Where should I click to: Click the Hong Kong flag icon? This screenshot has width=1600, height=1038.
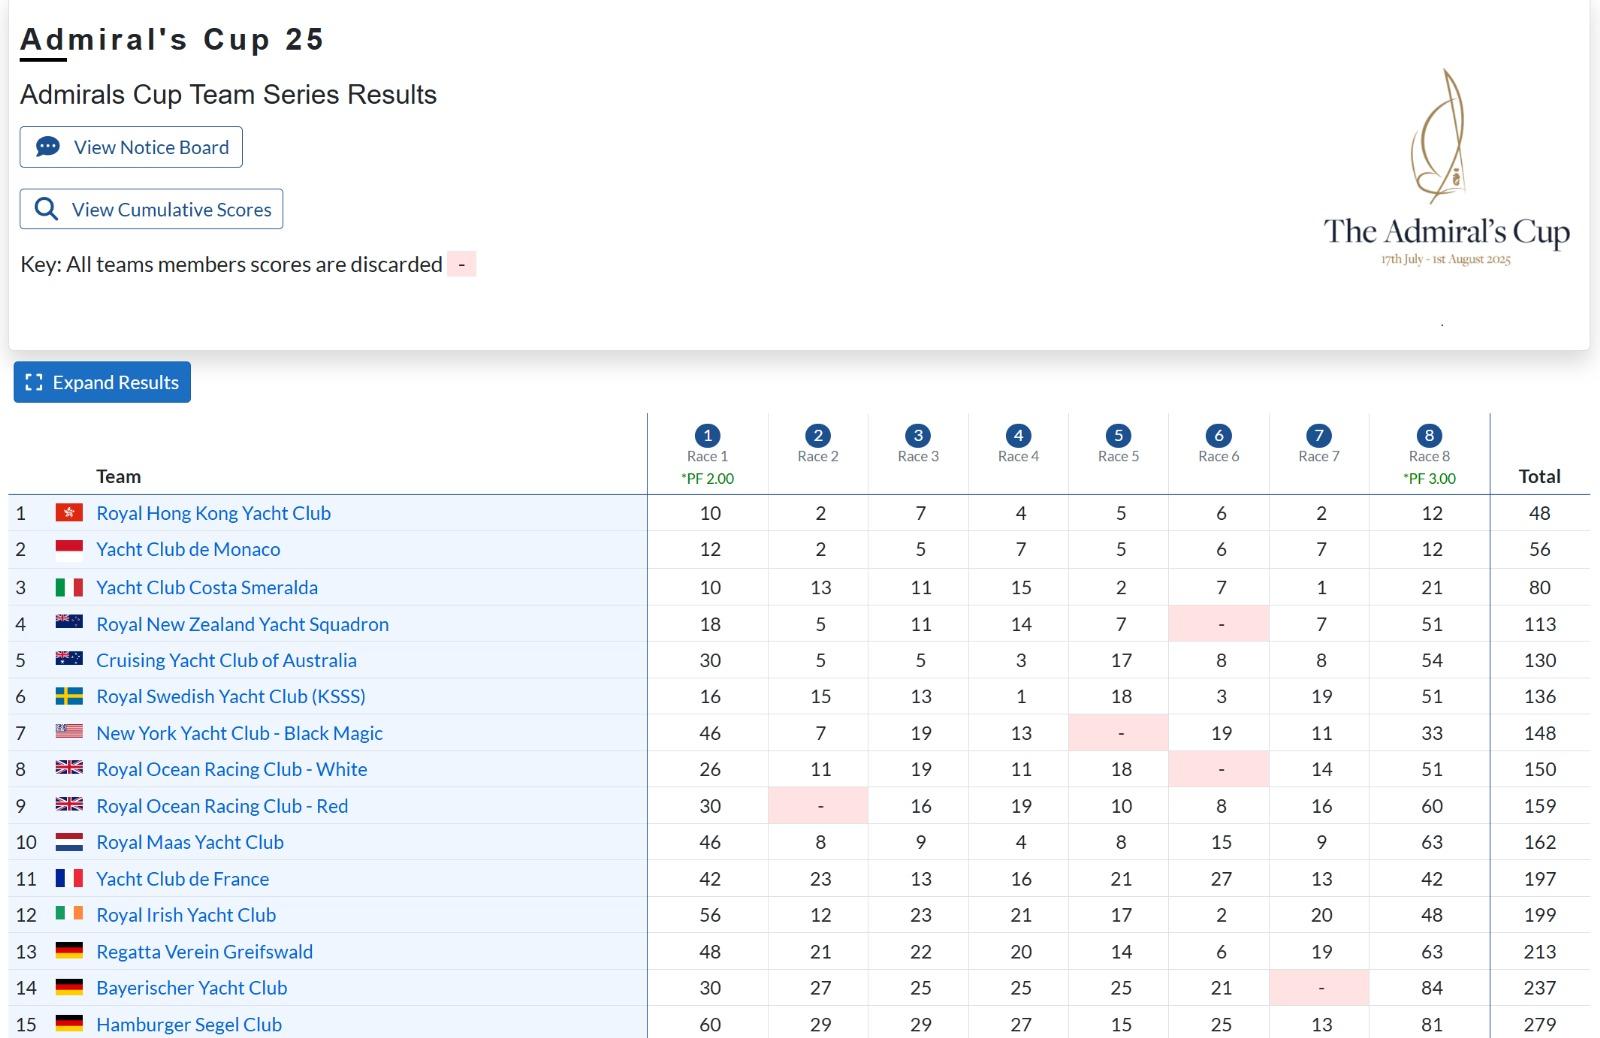coord(69,513)
